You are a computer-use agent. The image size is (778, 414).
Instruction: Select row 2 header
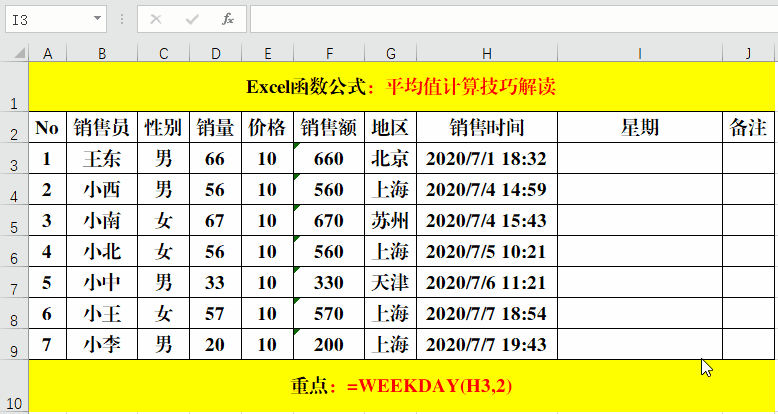[x=14, y=127]
